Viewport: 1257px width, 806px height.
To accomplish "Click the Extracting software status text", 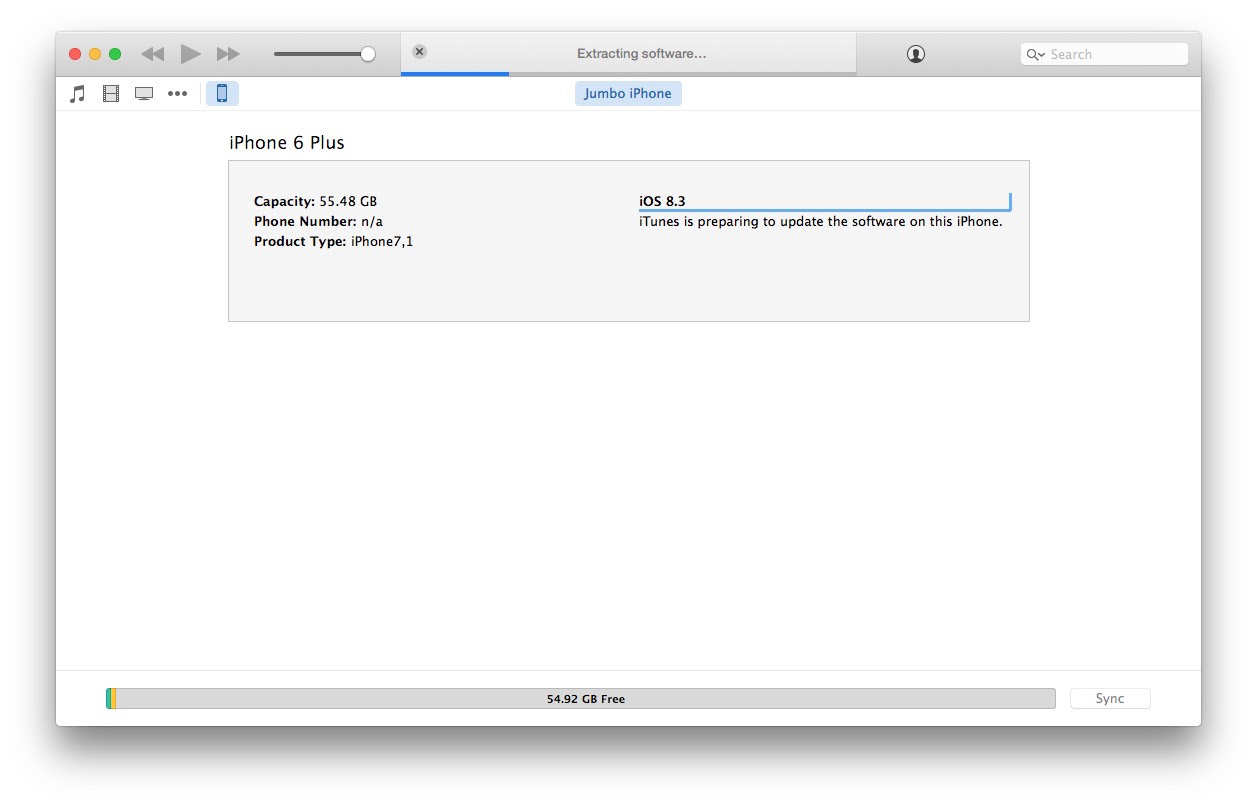I will coord(641,54).
